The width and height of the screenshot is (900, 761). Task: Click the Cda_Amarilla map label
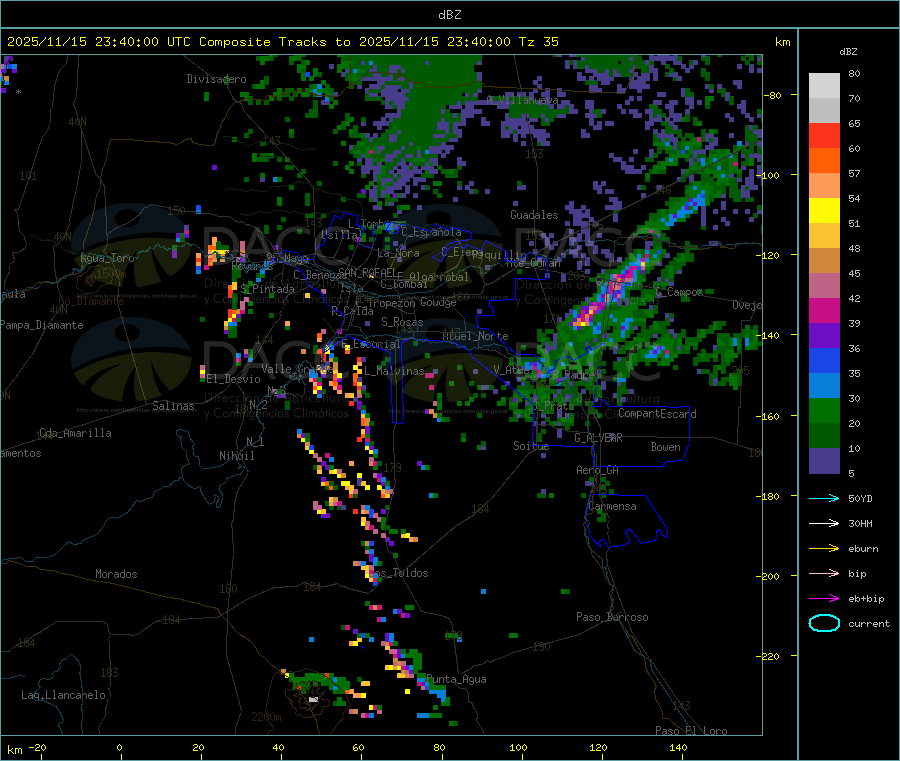pos(75,433)
